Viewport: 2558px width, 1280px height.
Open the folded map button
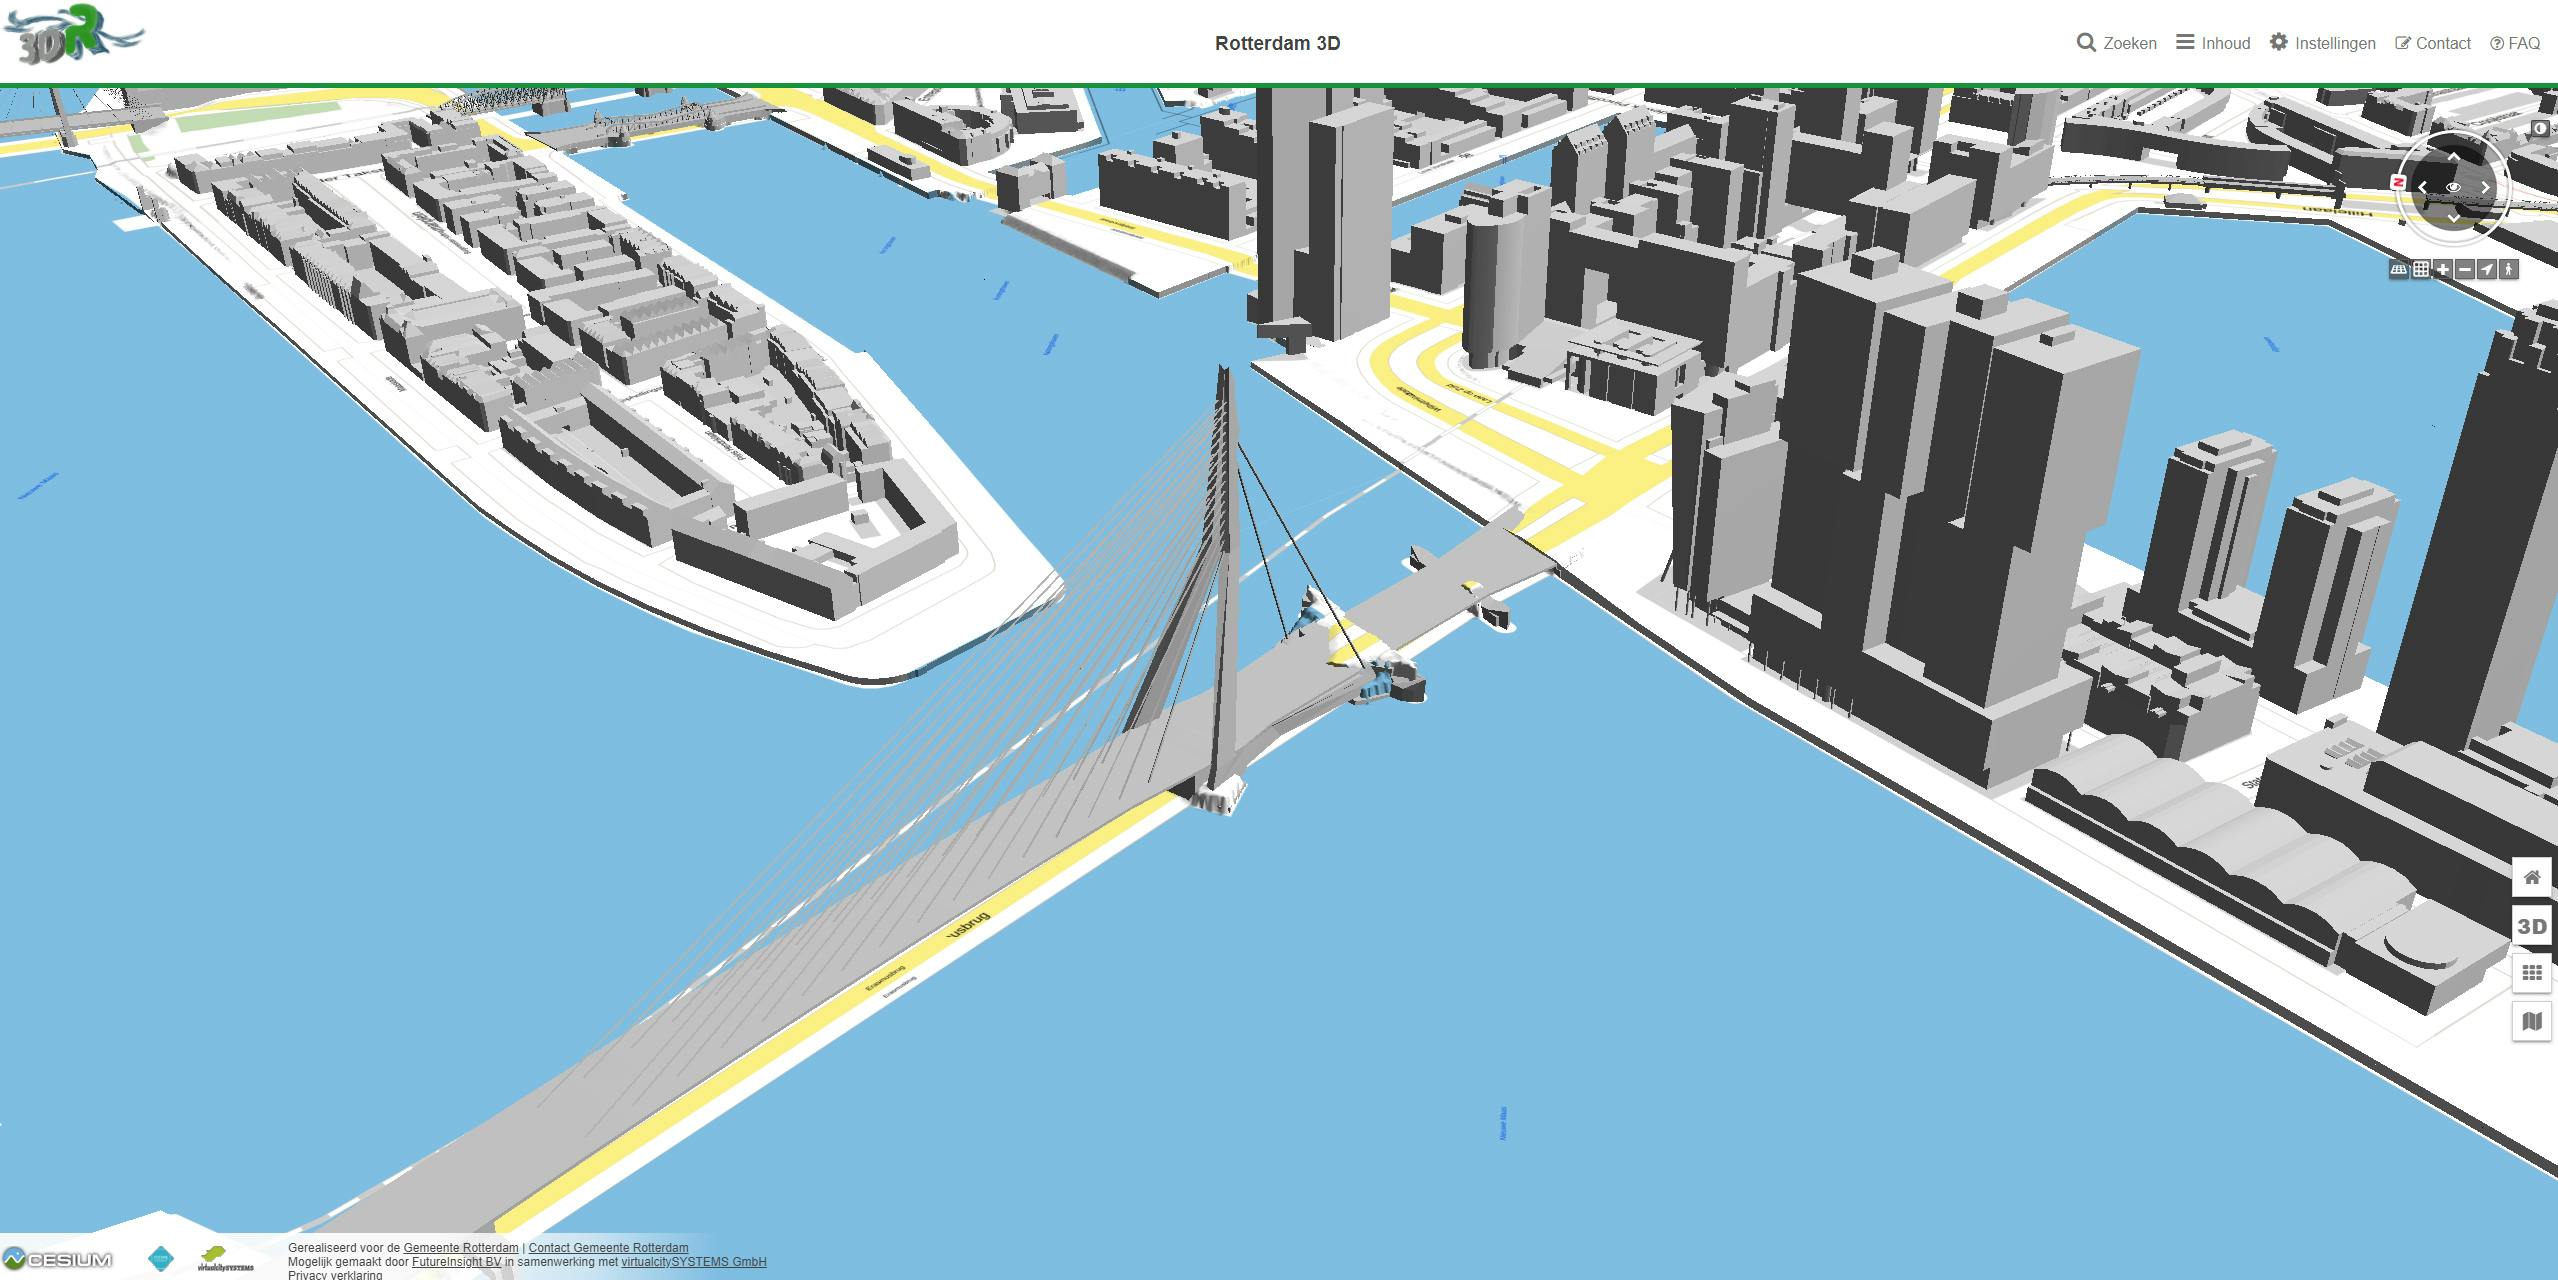[x=2531, y=1021]
